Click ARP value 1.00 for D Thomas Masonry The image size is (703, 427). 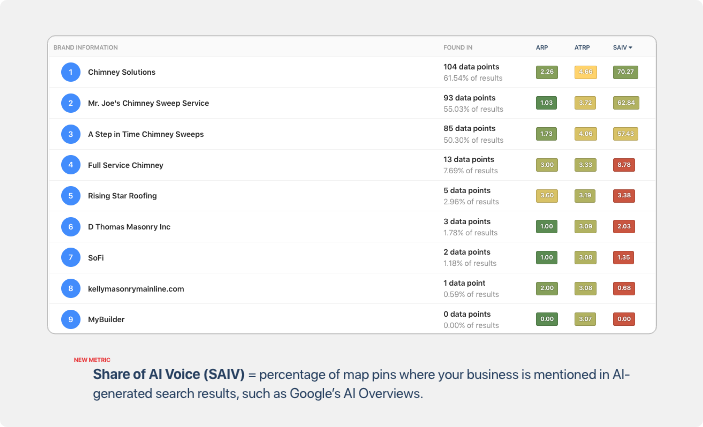click(x=547, y=227)
